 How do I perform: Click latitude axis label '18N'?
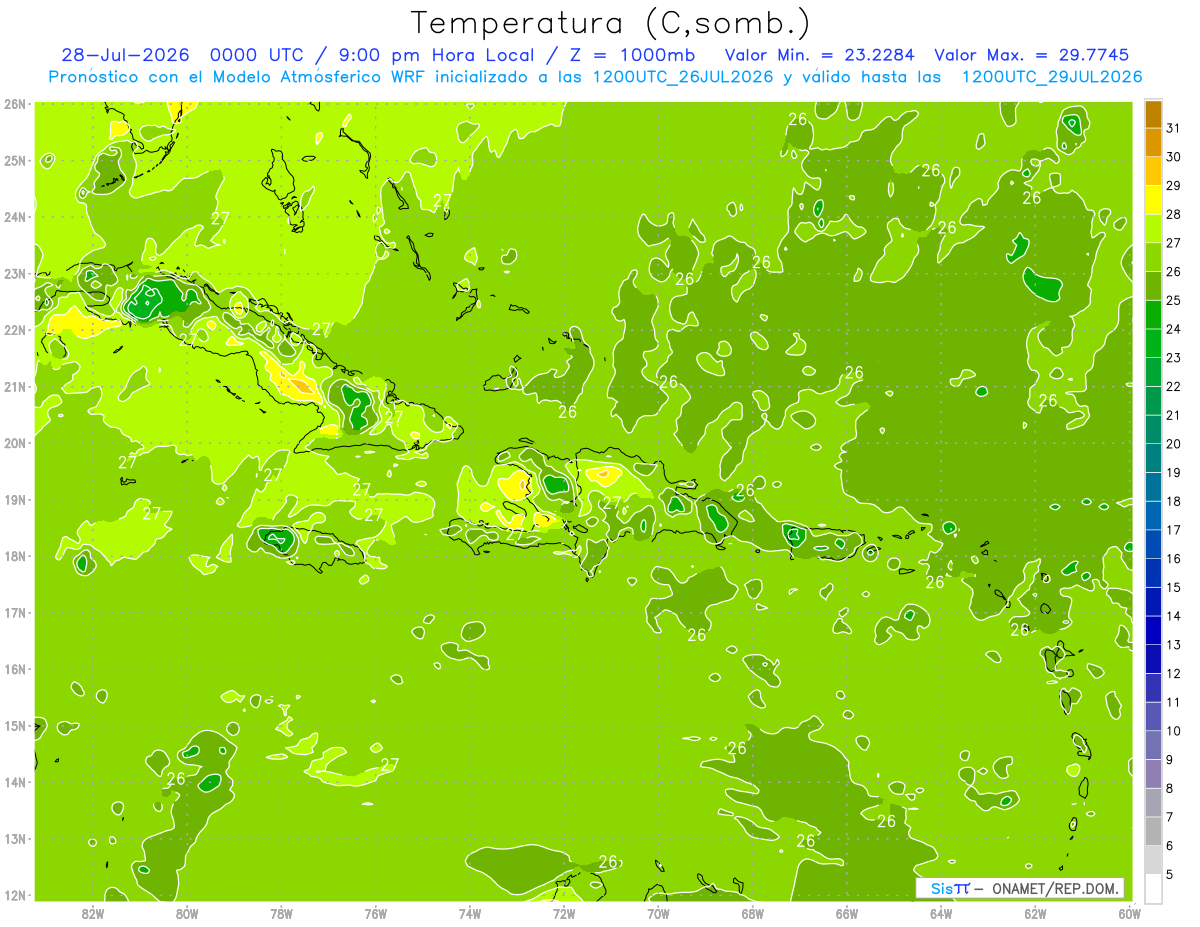pos(14,556)
